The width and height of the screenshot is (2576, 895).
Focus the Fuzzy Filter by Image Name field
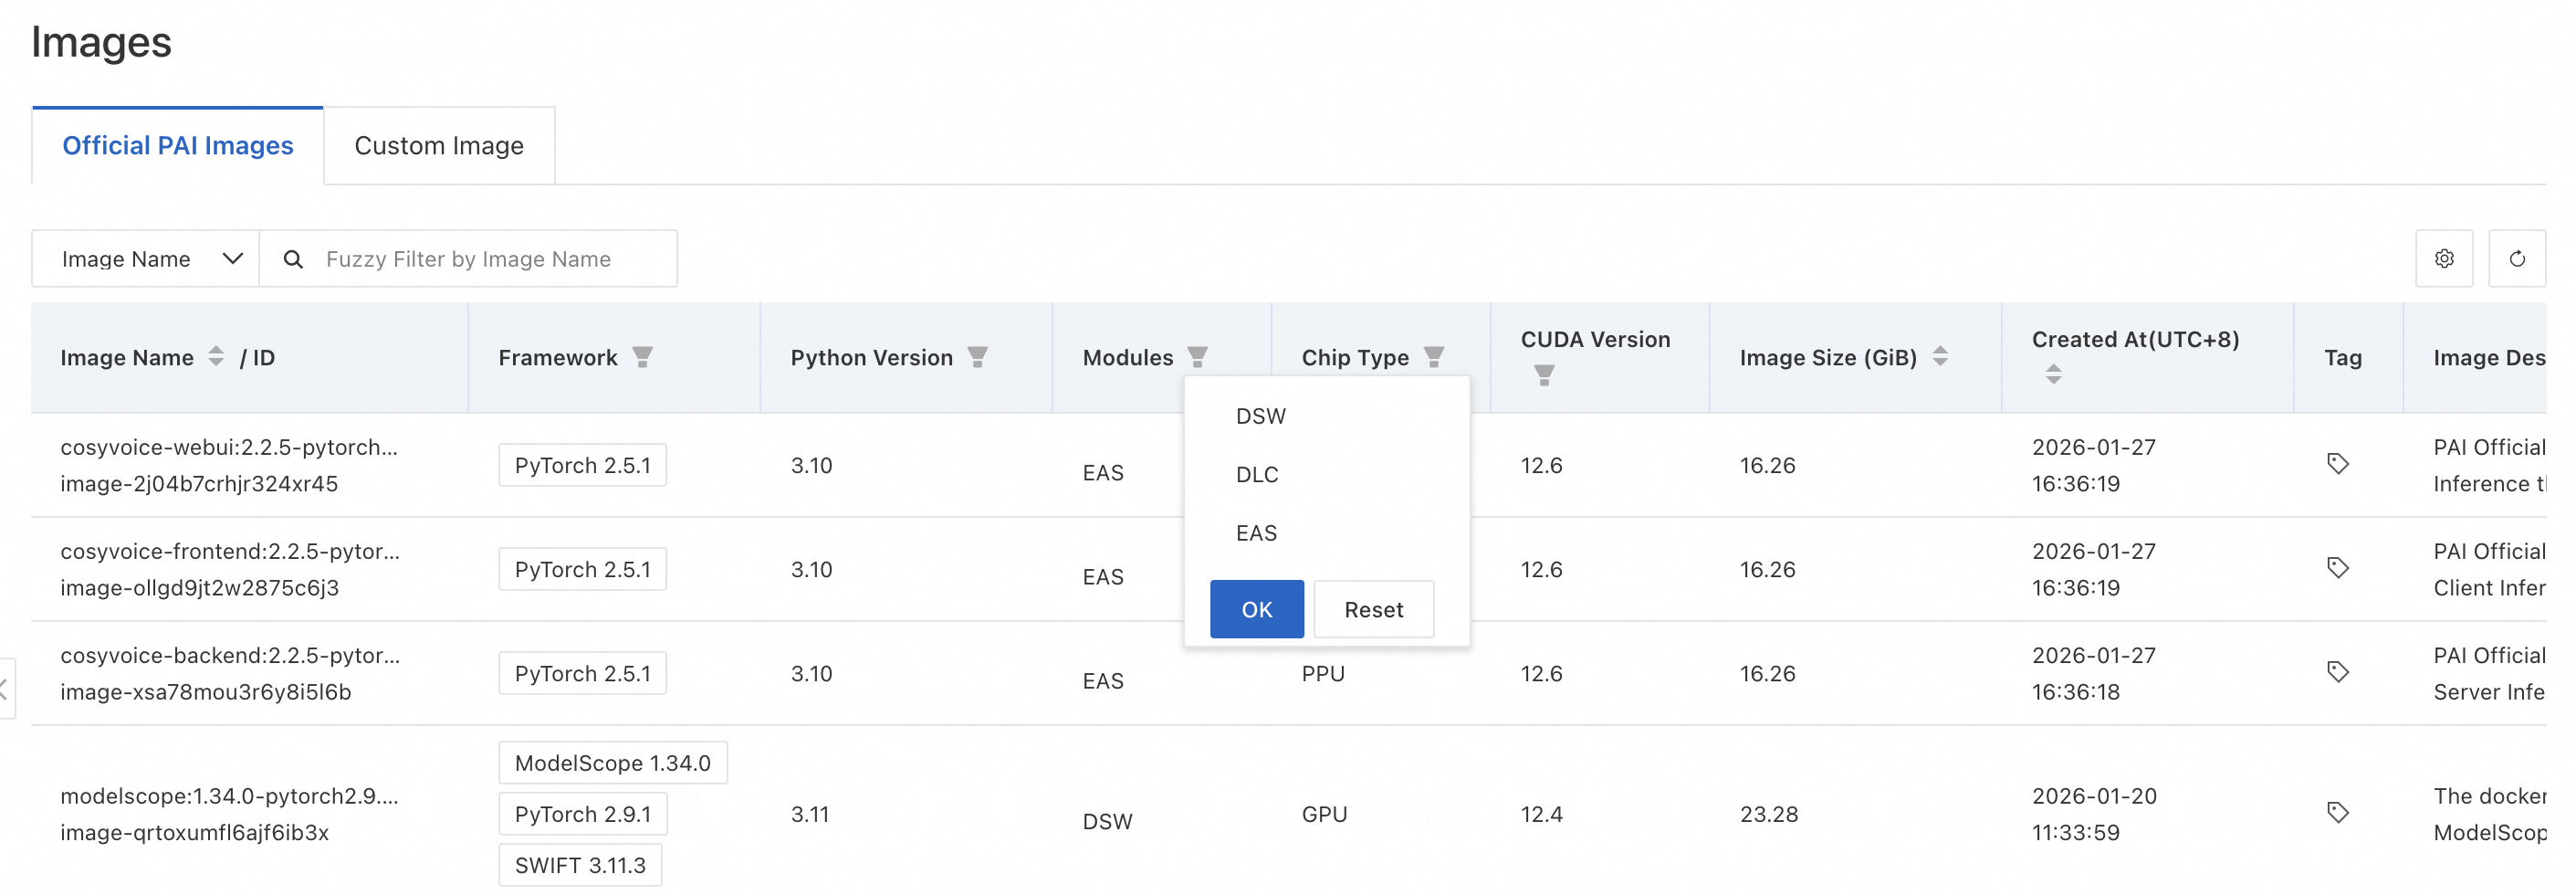click(490, 259)
